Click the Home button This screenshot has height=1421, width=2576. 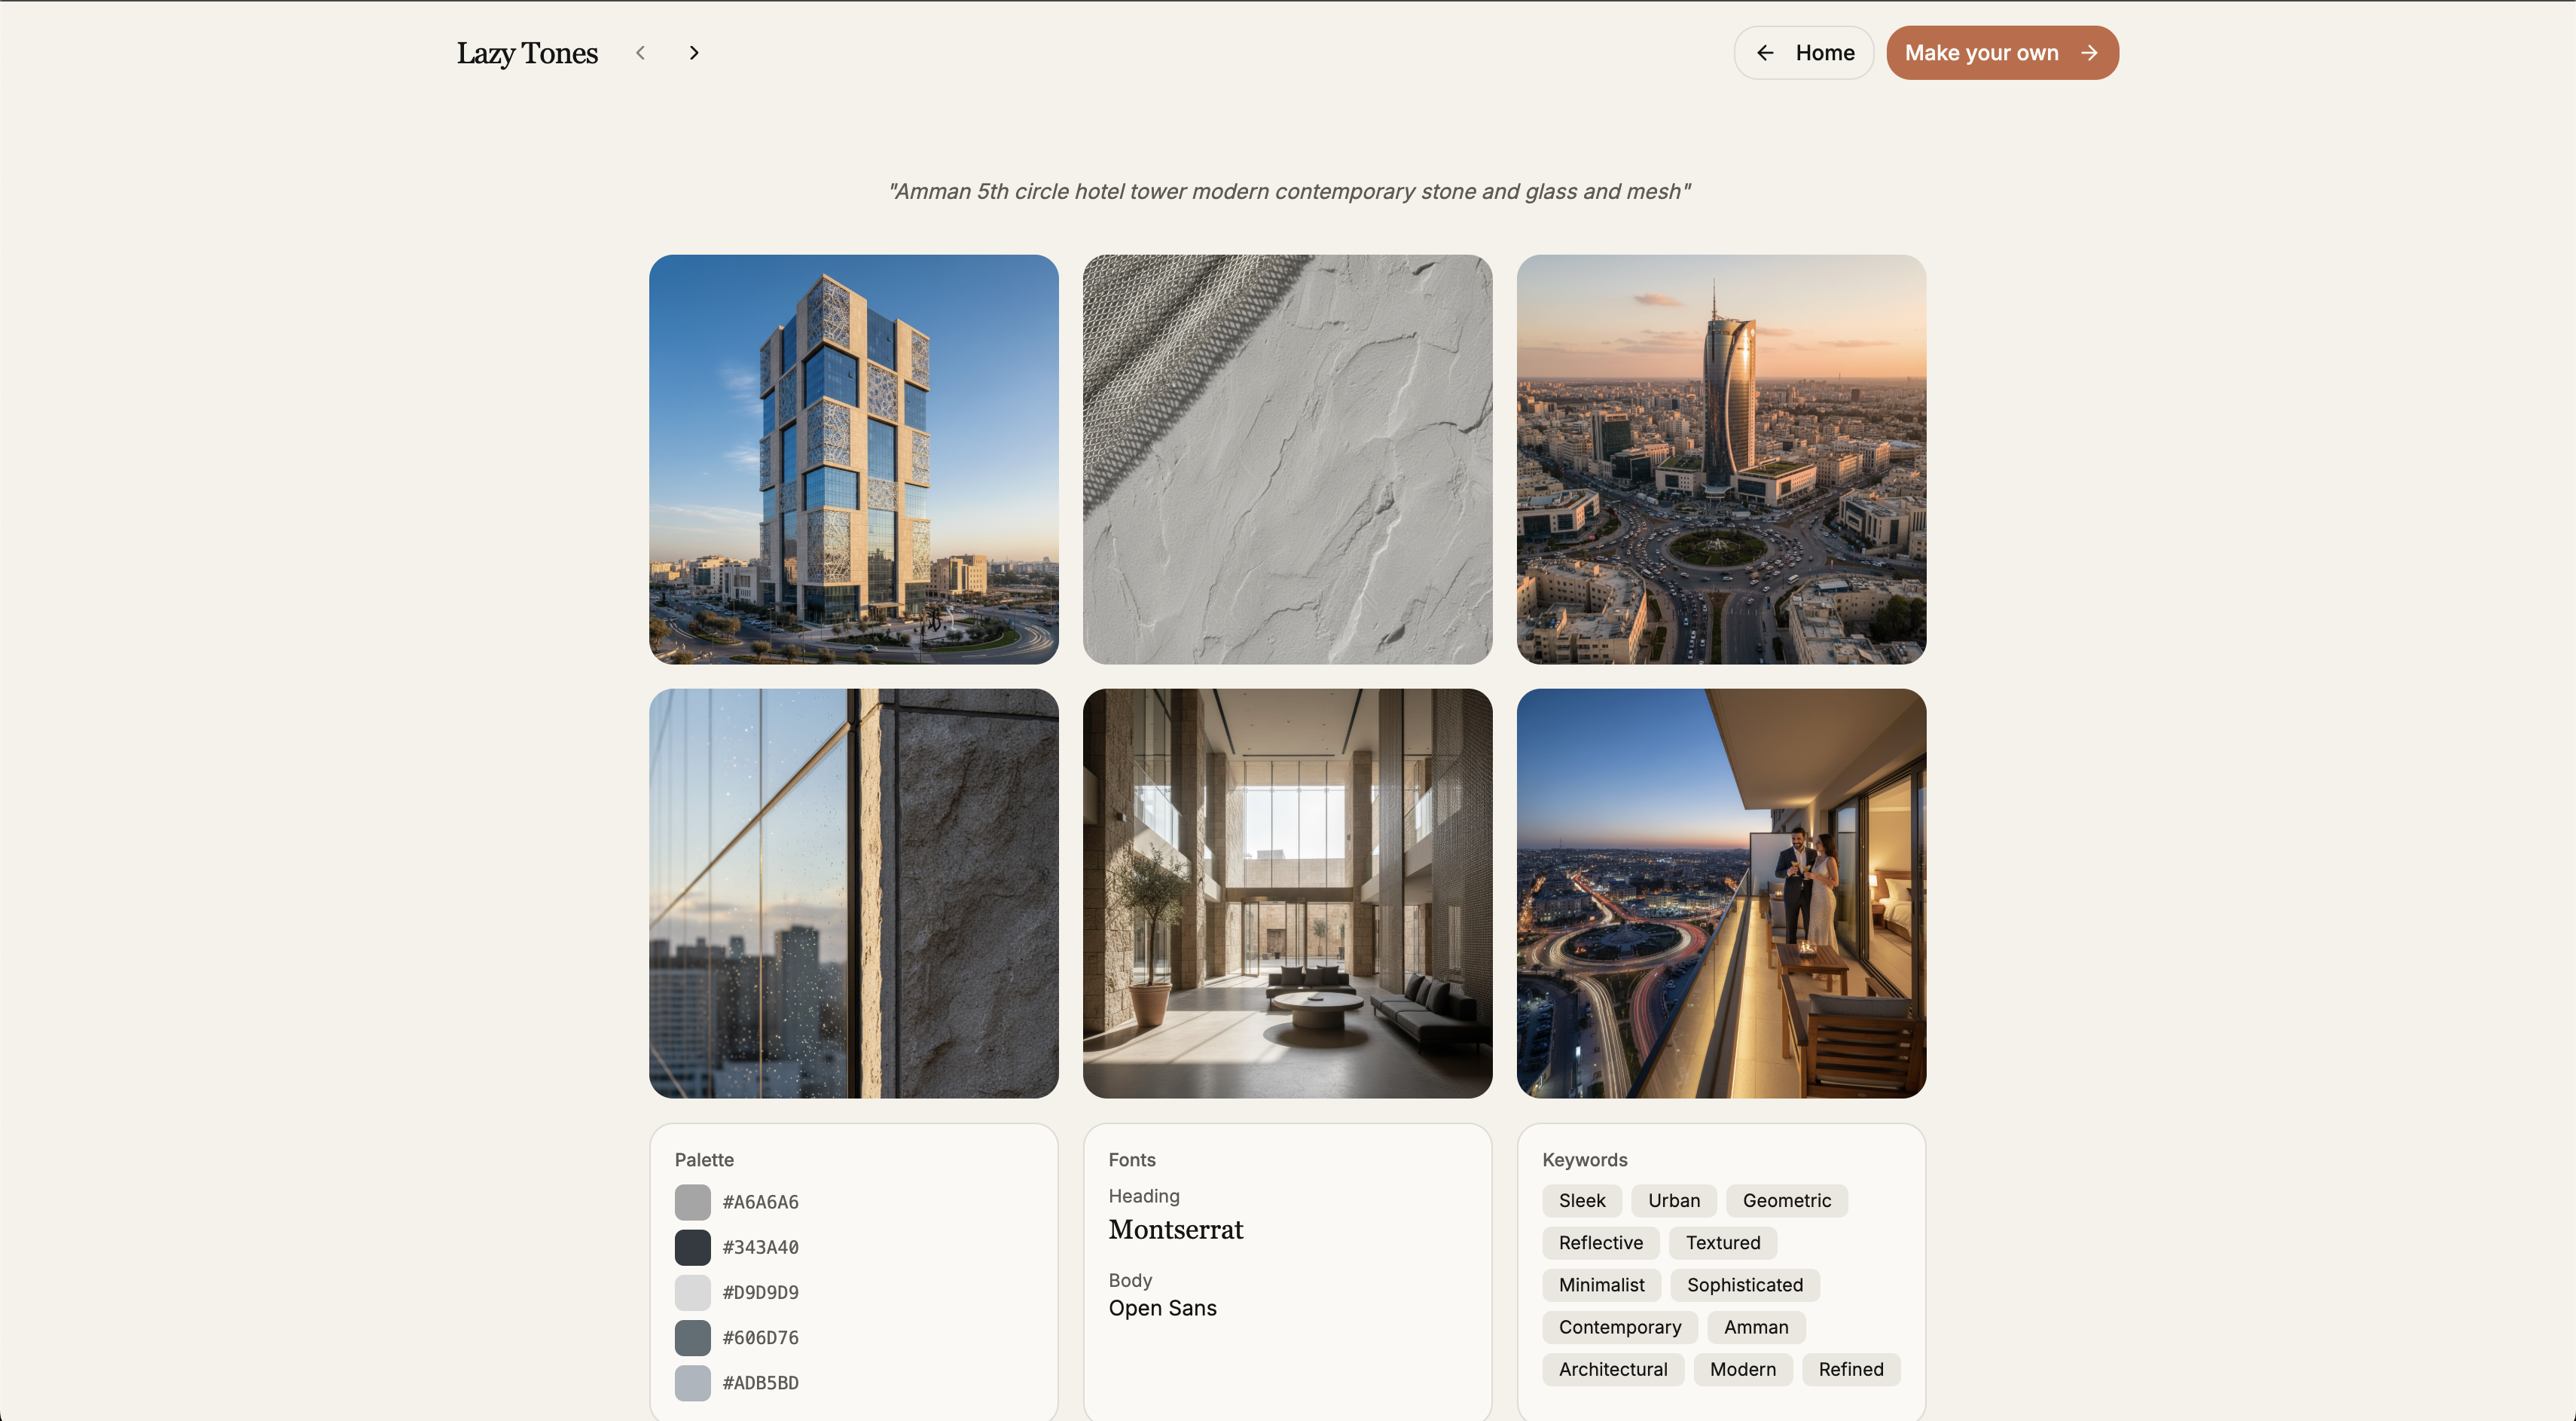(1803, 53)
